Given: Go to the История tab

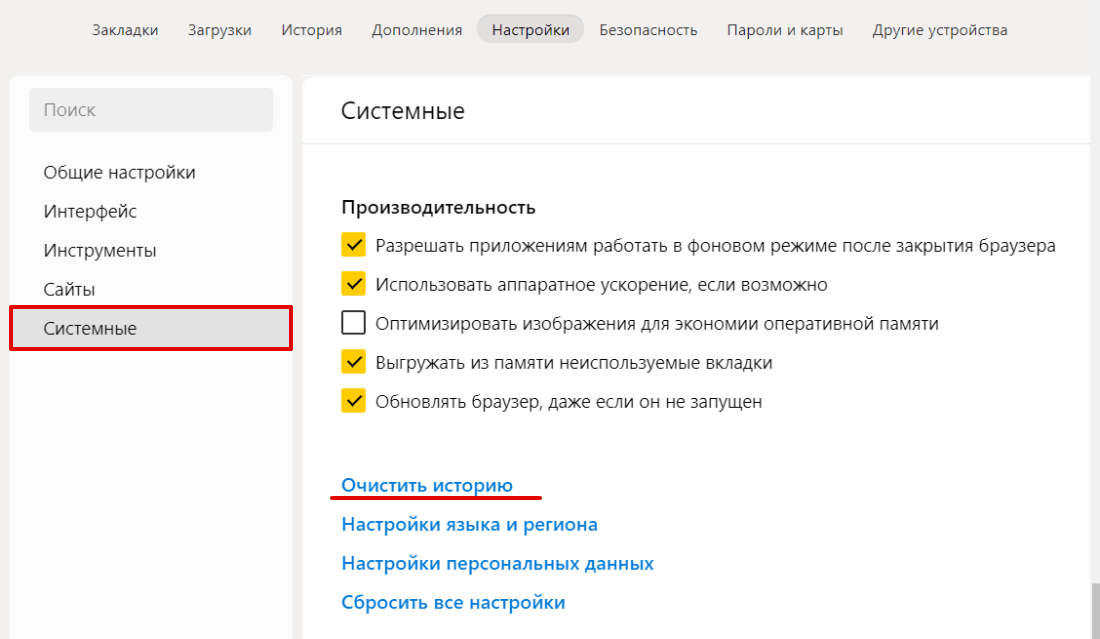Looking at the screenshot, I should [311, 30].
